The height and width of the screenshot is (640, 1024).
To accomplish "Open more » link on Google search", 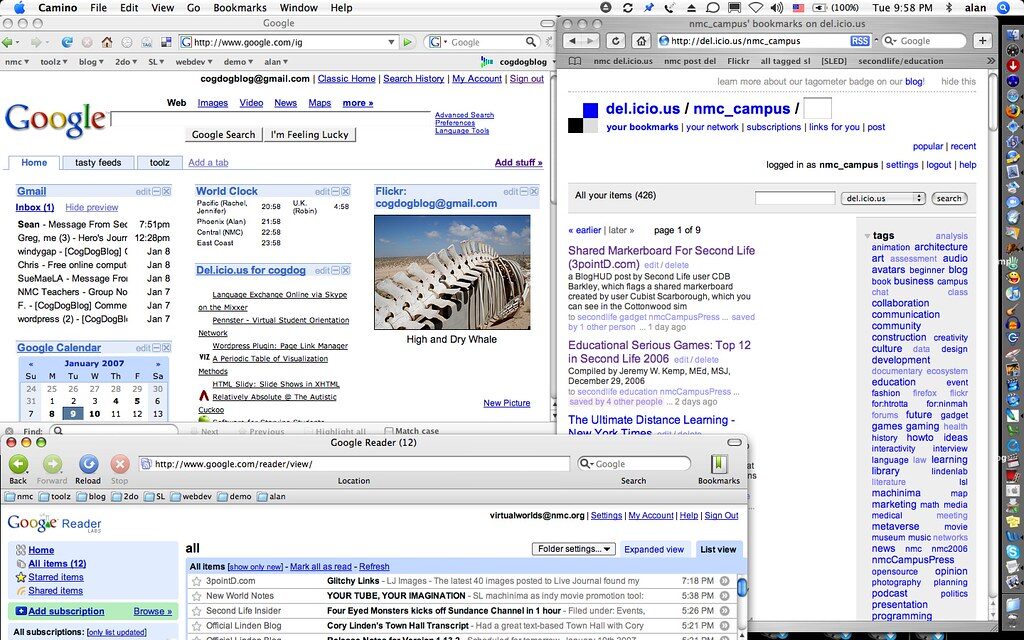I will click(358, 103).
